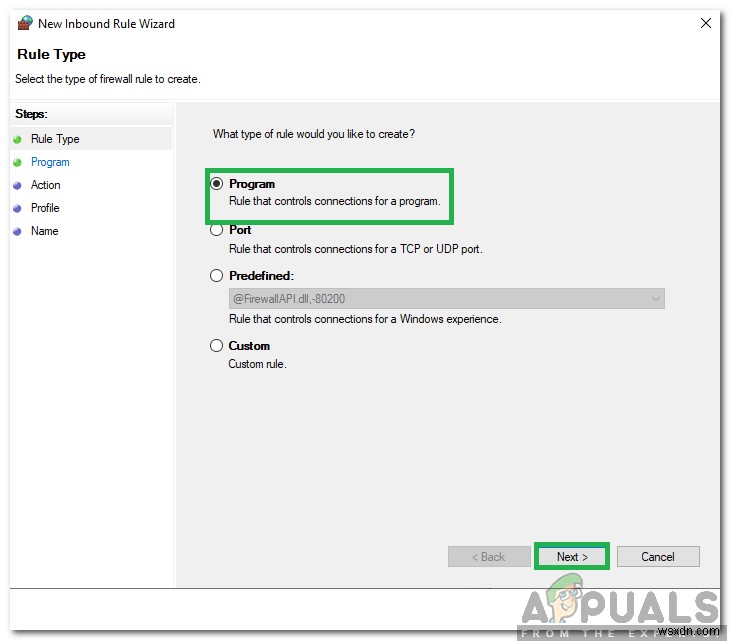Click the purple bullet beside Name step
Viewport: 731px width, 641px height.
[18, 231]
